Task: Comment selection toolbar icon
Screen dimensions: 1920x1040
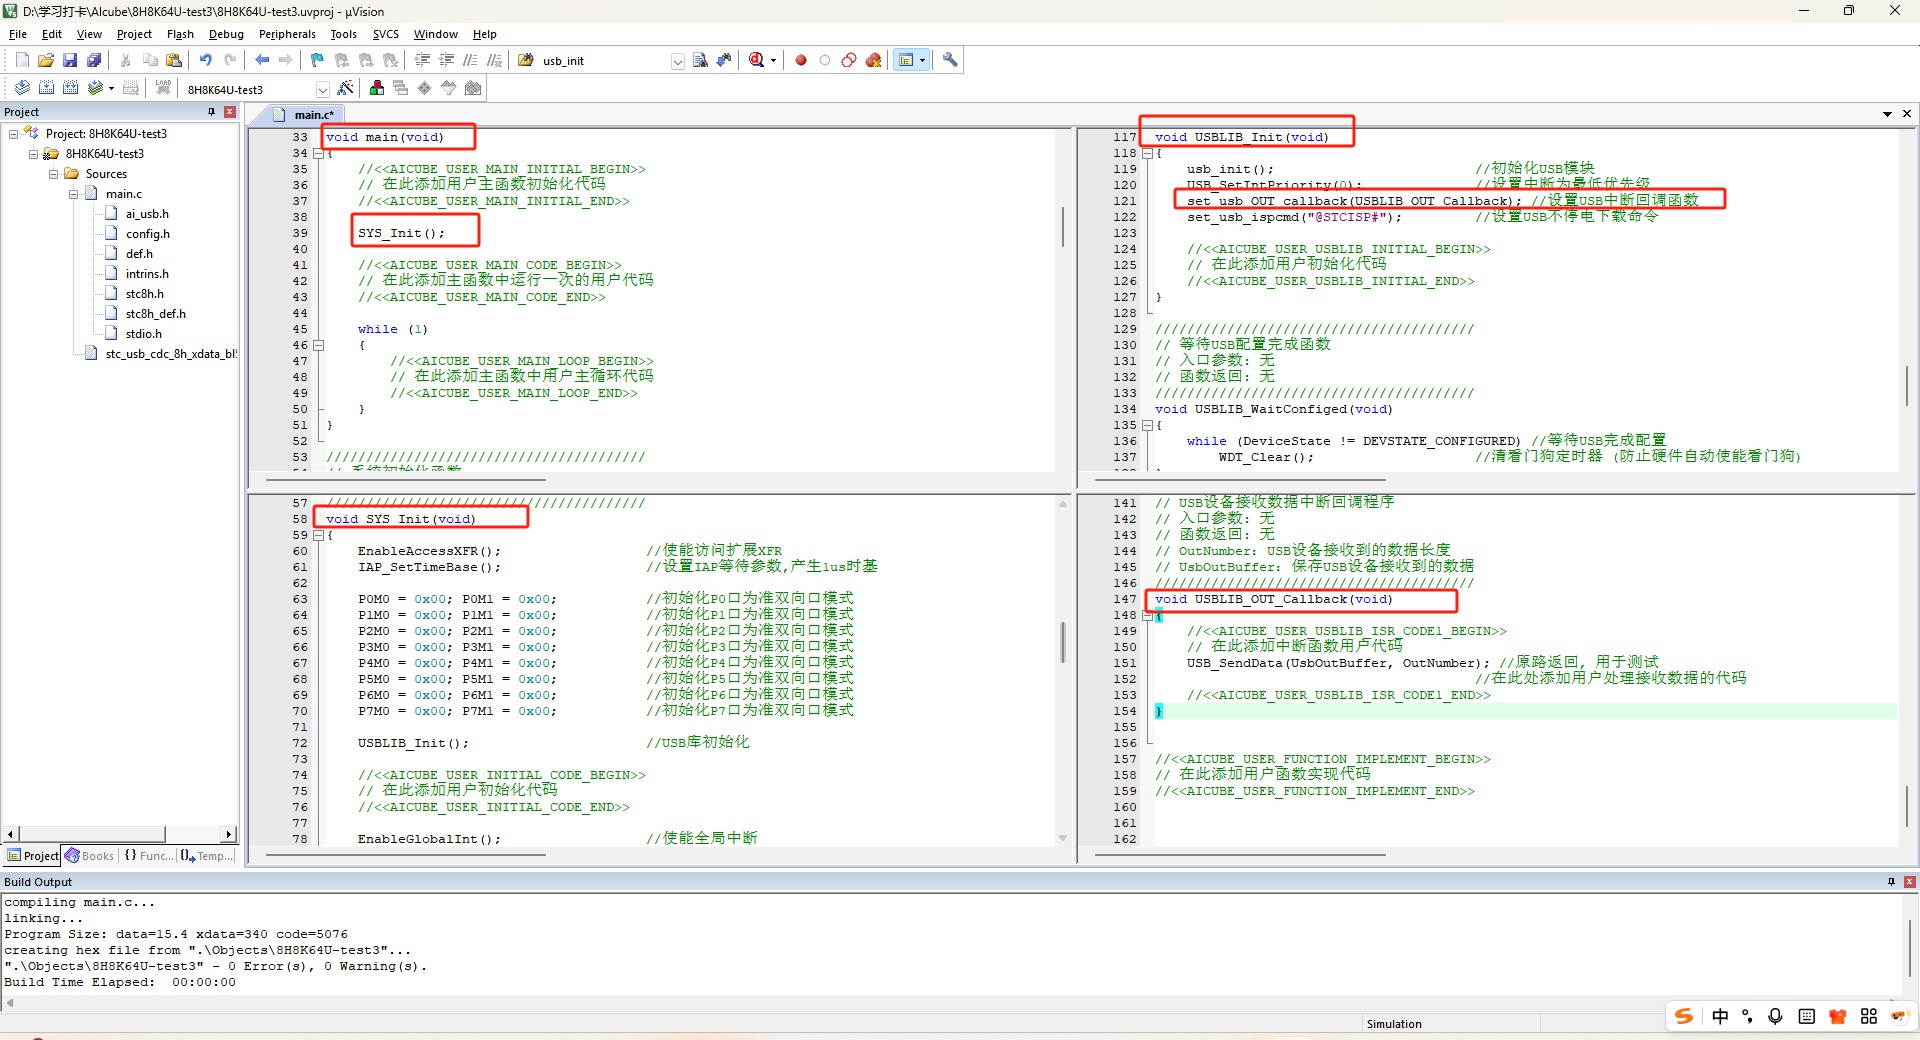Action: pos(470,60)
